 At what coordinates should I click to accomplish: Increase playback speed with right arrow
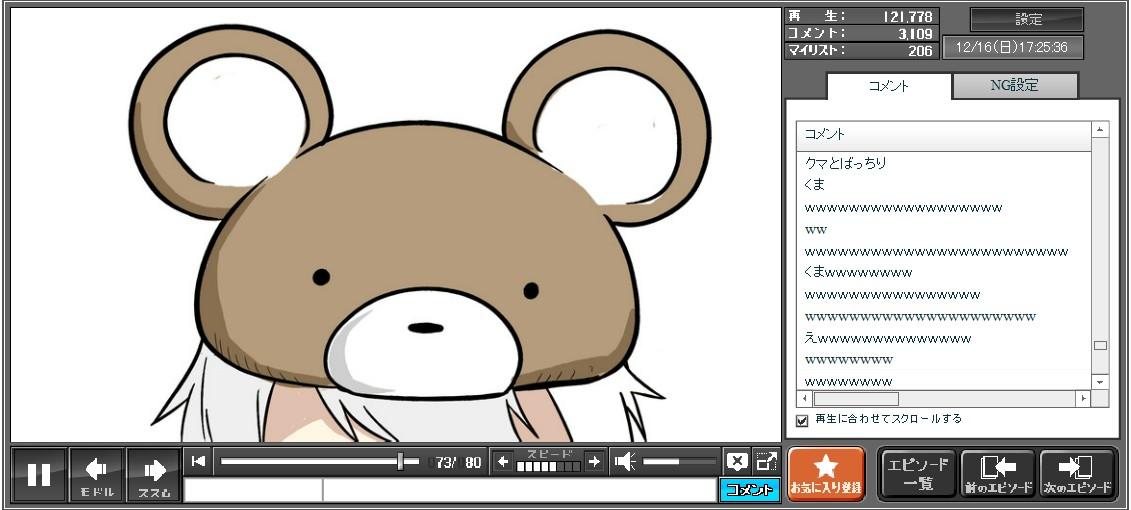point(594,461)
